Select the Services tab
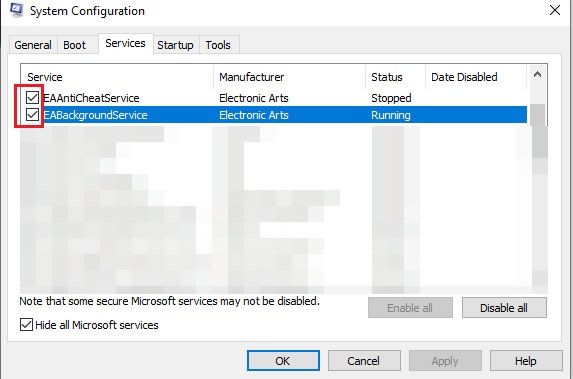This screenshot has height=379, width=573. 125,43
